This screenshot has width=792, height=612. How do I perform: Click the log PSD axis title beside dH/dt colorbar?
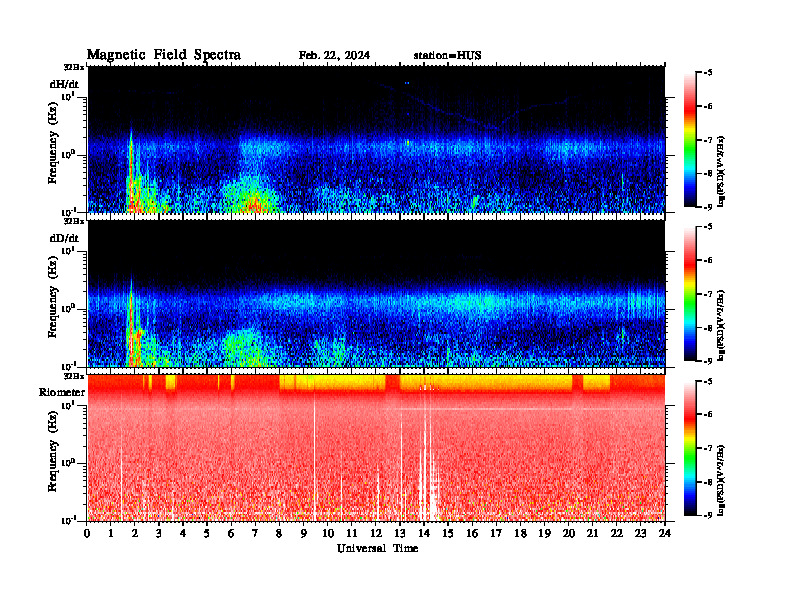[x=722, y=171]
